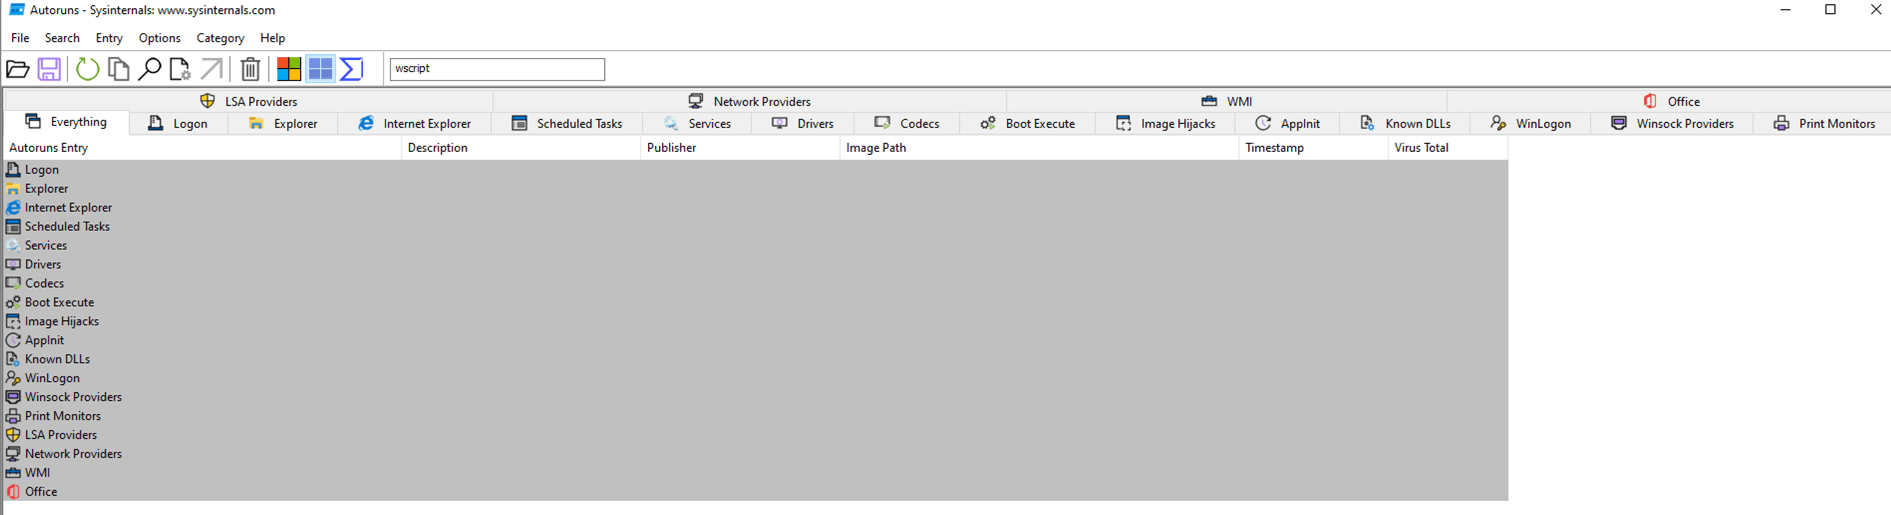Image resolution: width=1891 pixels, height=515 pixels.
Task: Select the Logon row in the list
Action: click(x=756, y=170)
